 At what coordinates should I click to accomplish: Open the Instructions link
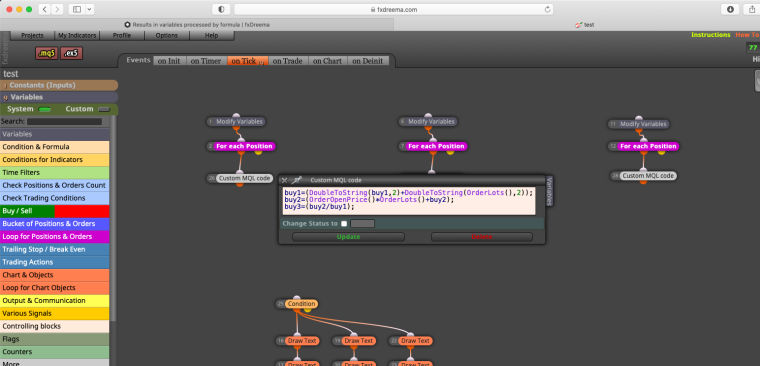point(711,35)
